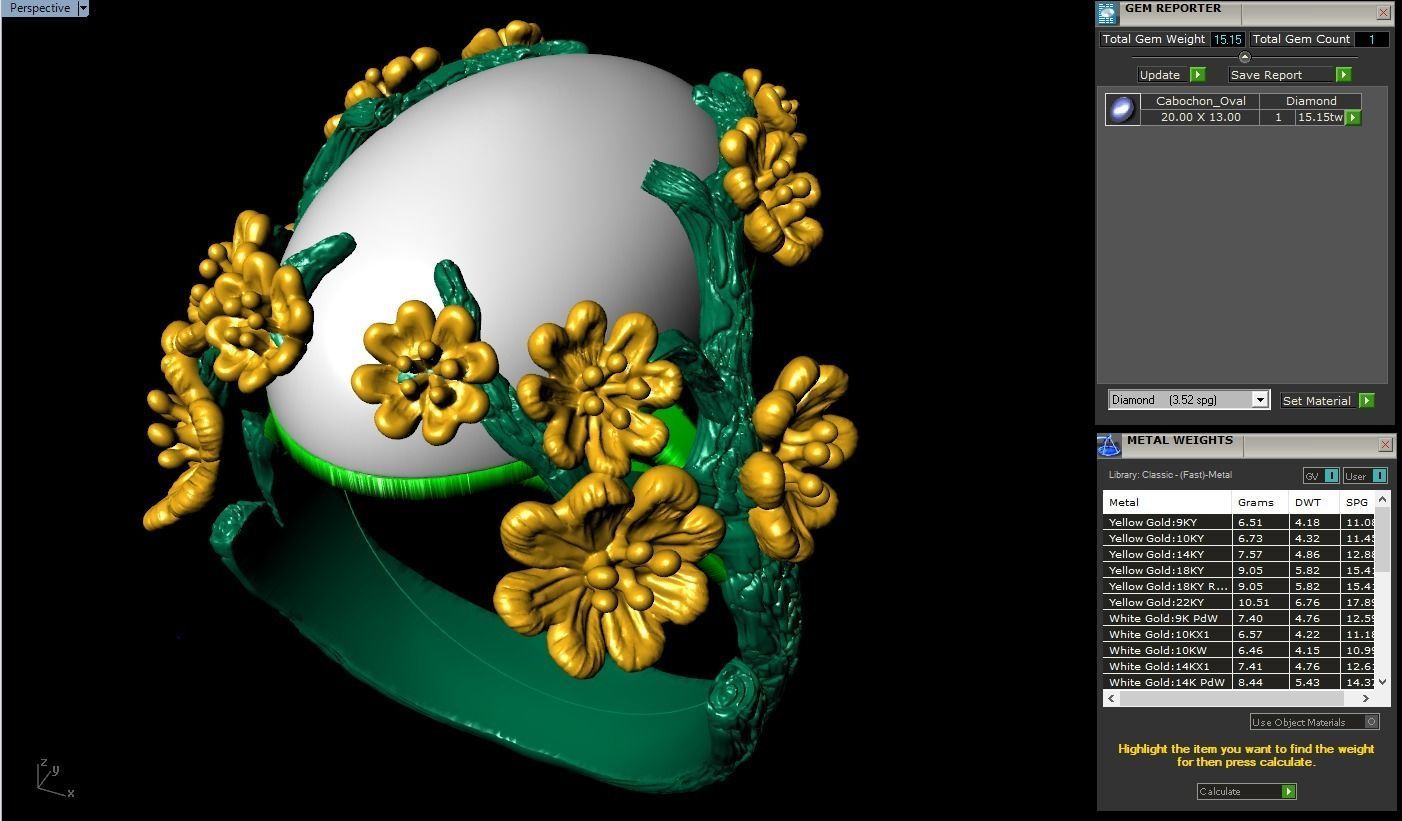This screenshot has width=1402, height=821.
Task: Click the Metal Weights scale icon
Action: pos(1109,445)
